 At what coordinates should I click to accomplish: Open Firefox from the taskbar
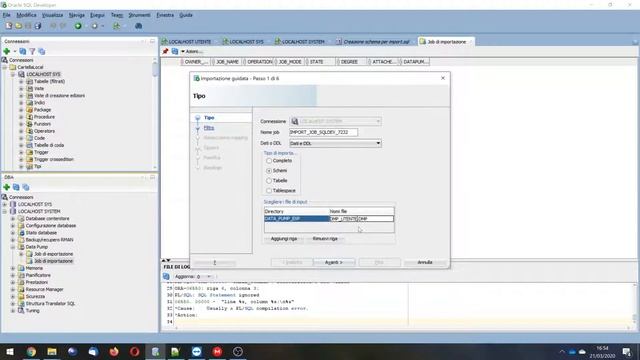[114, 351]
